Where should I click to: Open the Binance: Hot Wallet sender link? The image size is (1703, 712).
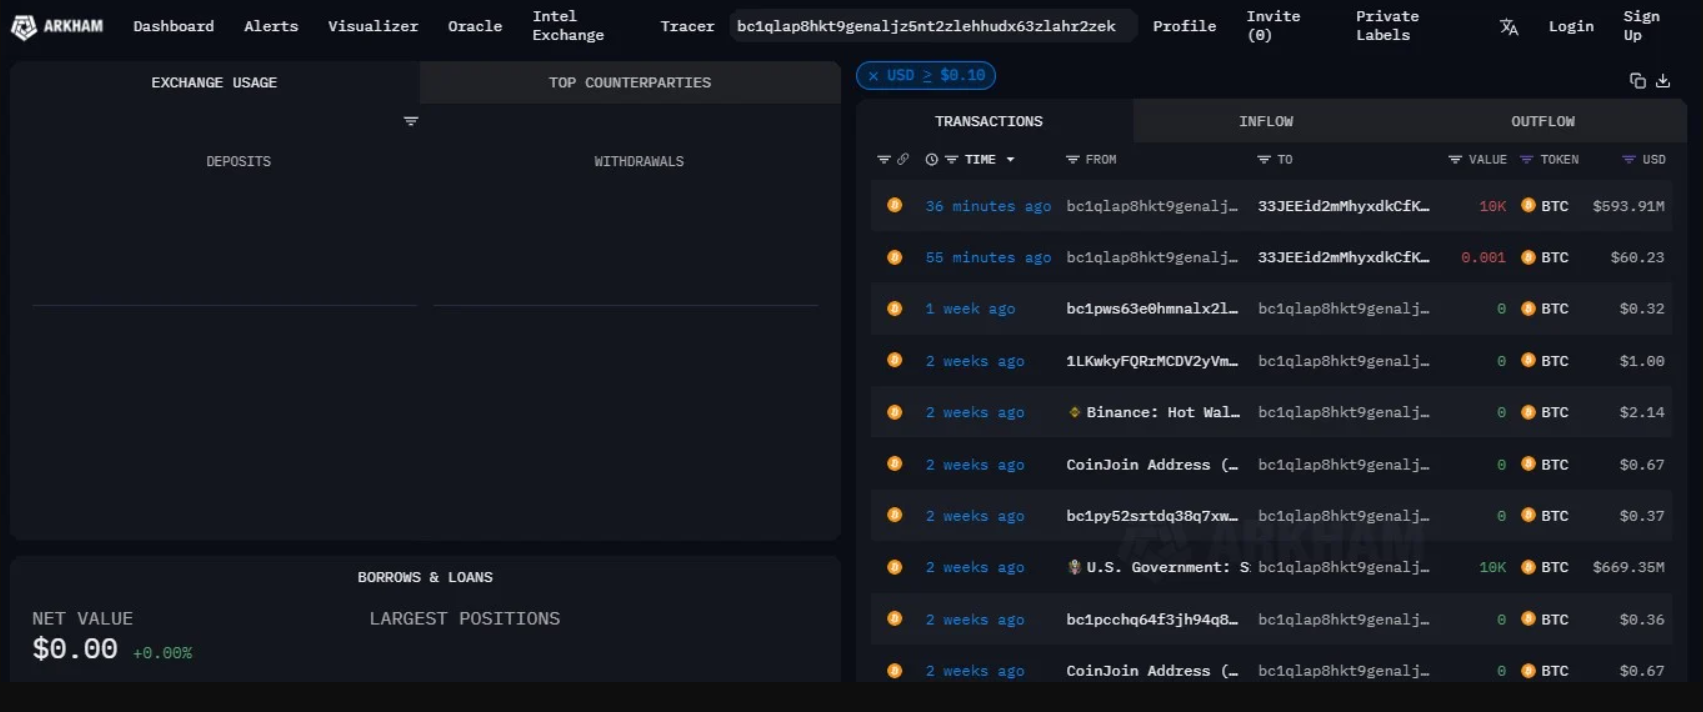click(1163, 412)
